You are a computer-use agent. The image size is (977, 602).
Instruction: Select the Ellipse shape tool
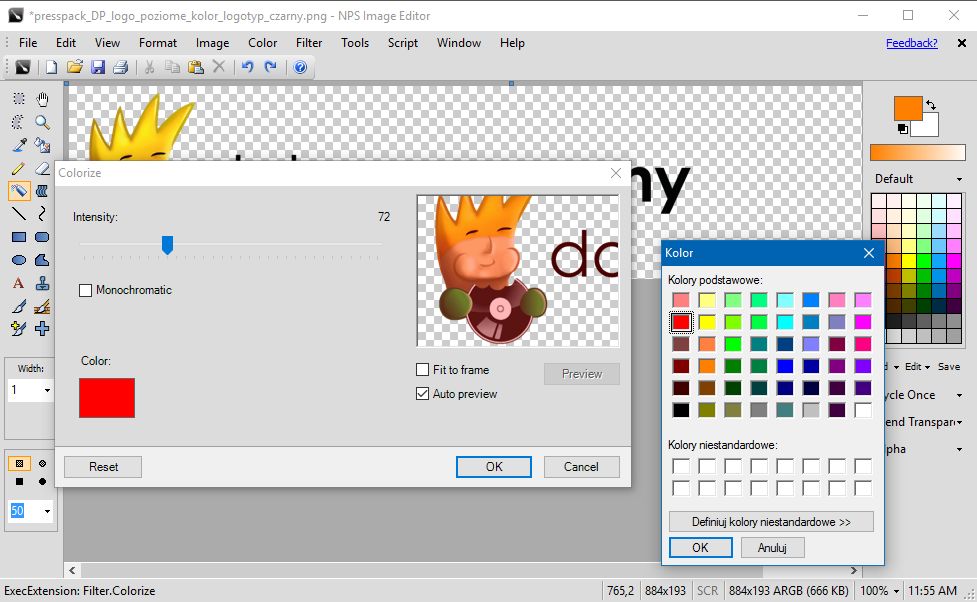[x=19, y=260]
